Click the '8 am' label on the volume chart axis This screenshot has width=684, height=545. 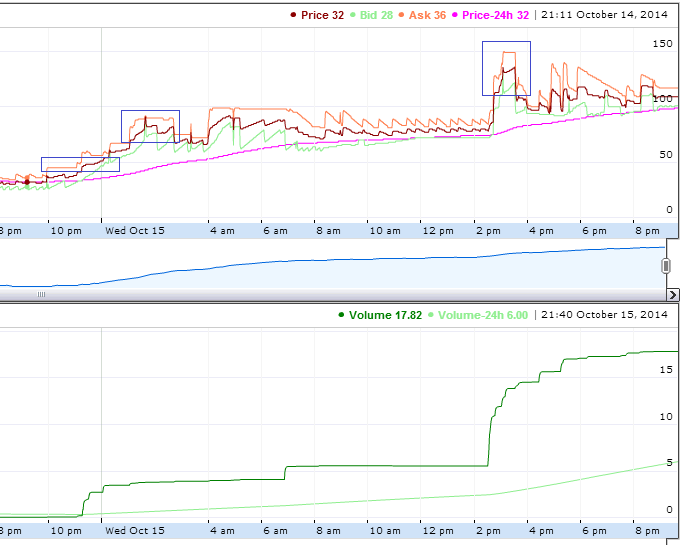[328, 531]
